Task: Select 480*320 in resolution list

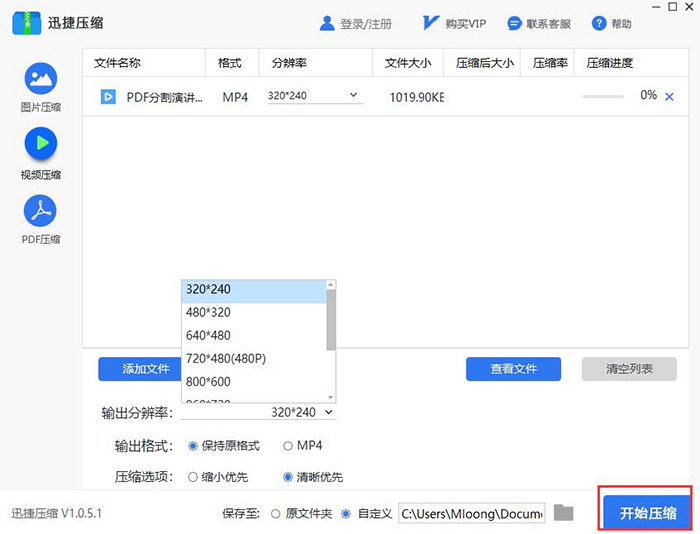Action: pos(254,312)
